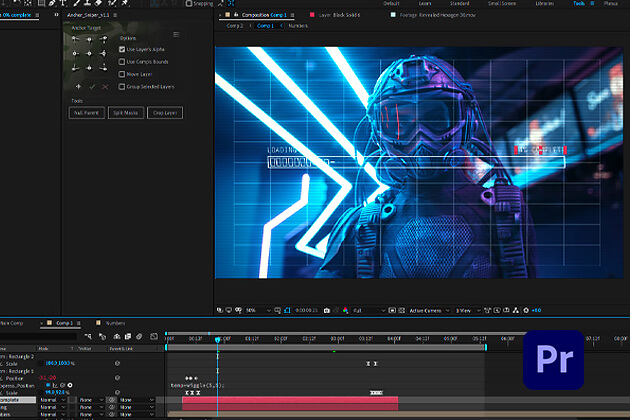Switch to the Default workspace

click(391, 3)
